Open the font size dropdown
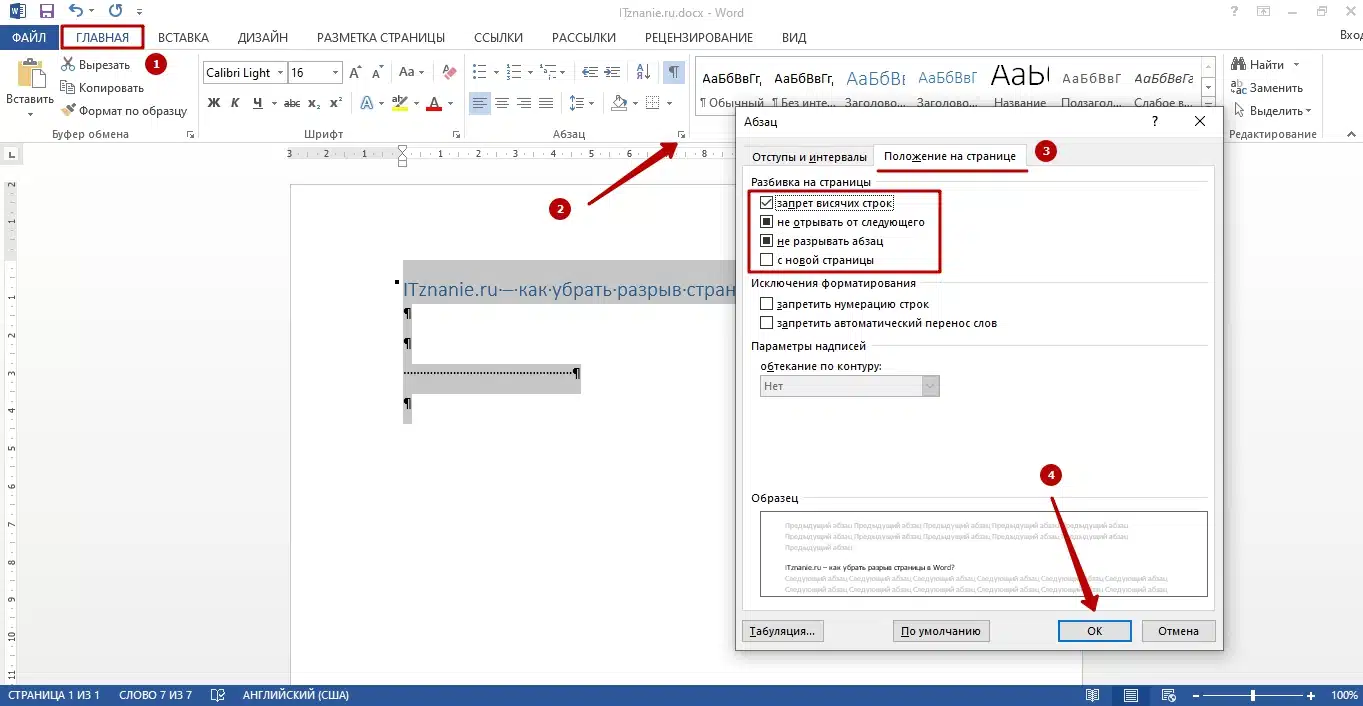1363x706 pixels. click(334, 73)
